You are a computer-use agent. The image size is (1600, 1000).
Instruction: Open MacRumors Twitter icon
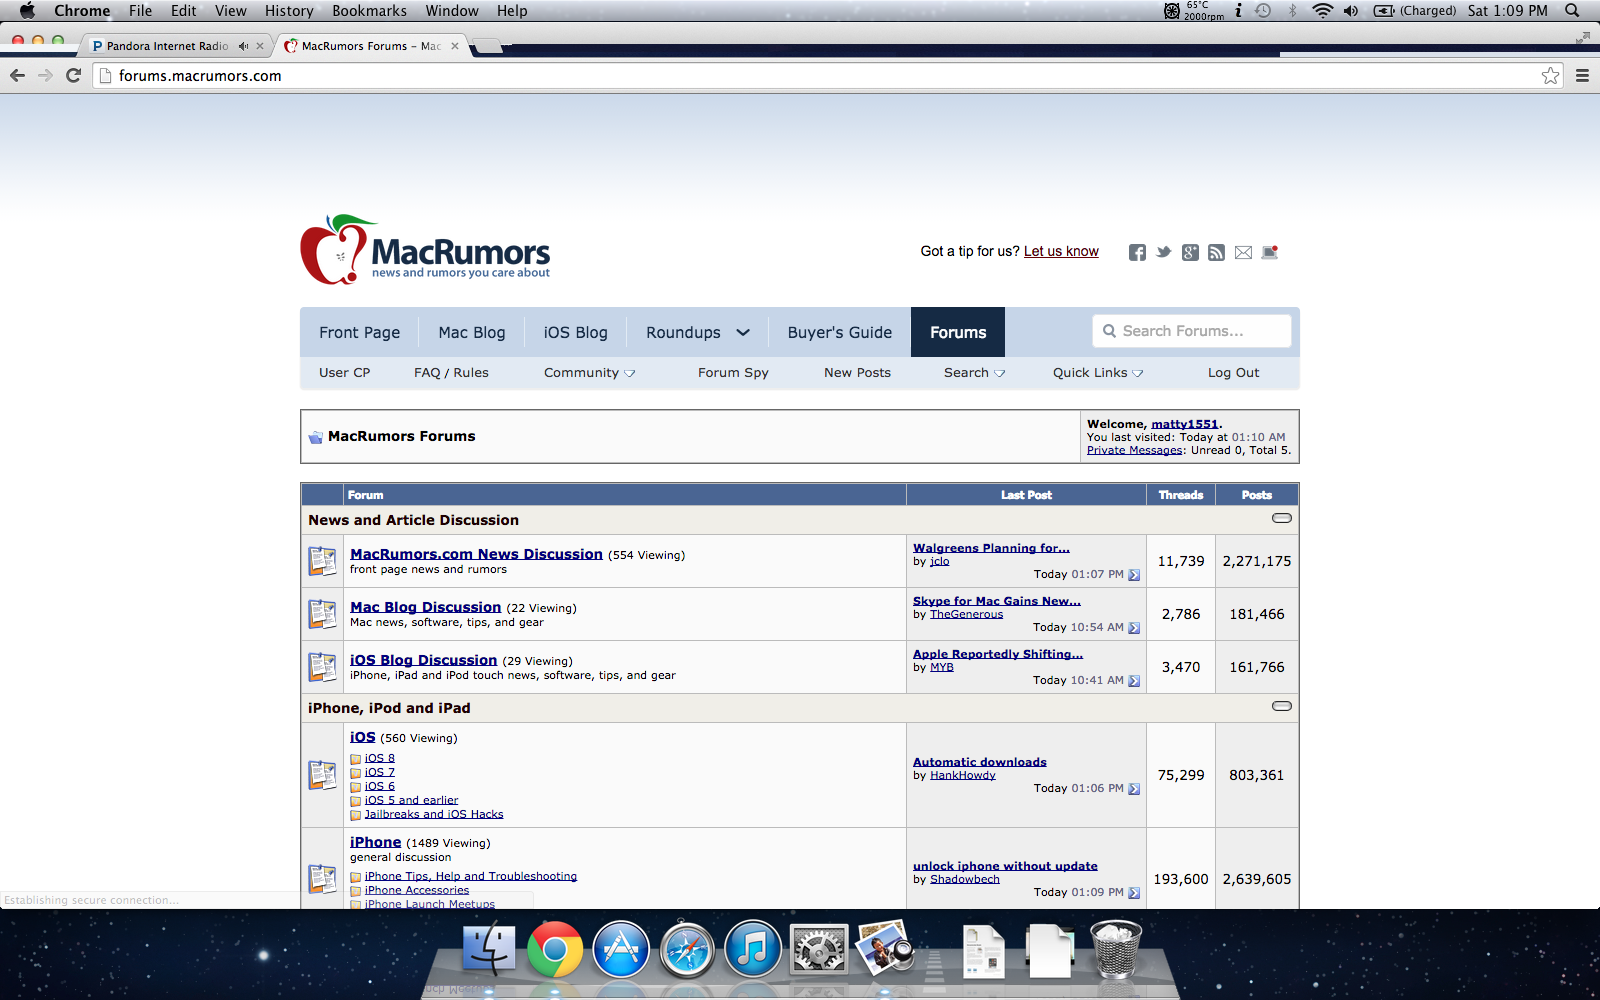click(x=1163, y=252)
